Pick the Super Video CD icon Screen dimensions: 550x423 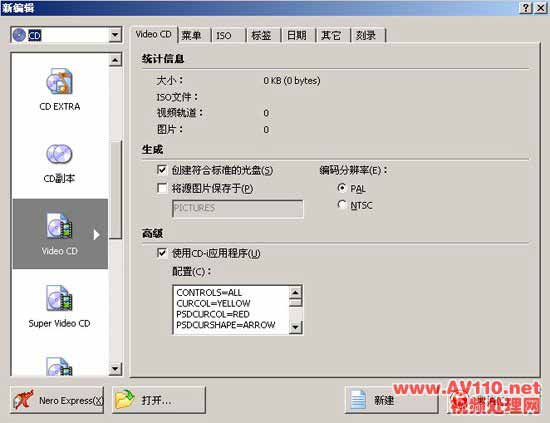click(x=59, y=298)
